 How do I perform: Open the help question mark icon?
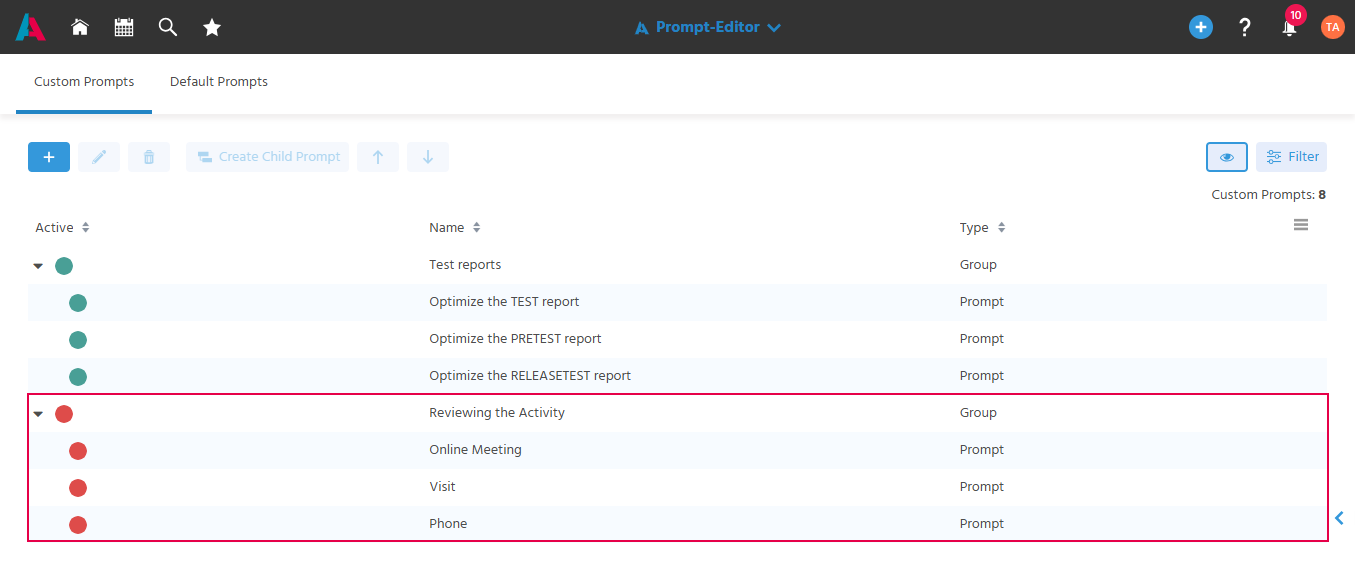[x=1245, y=27]
